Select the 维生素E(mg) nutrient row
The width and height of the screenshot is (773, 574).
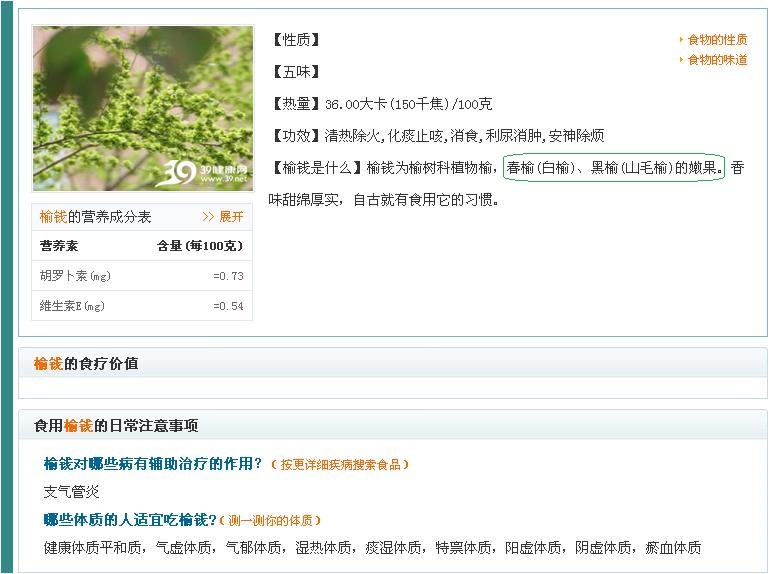tap(142, 306)
